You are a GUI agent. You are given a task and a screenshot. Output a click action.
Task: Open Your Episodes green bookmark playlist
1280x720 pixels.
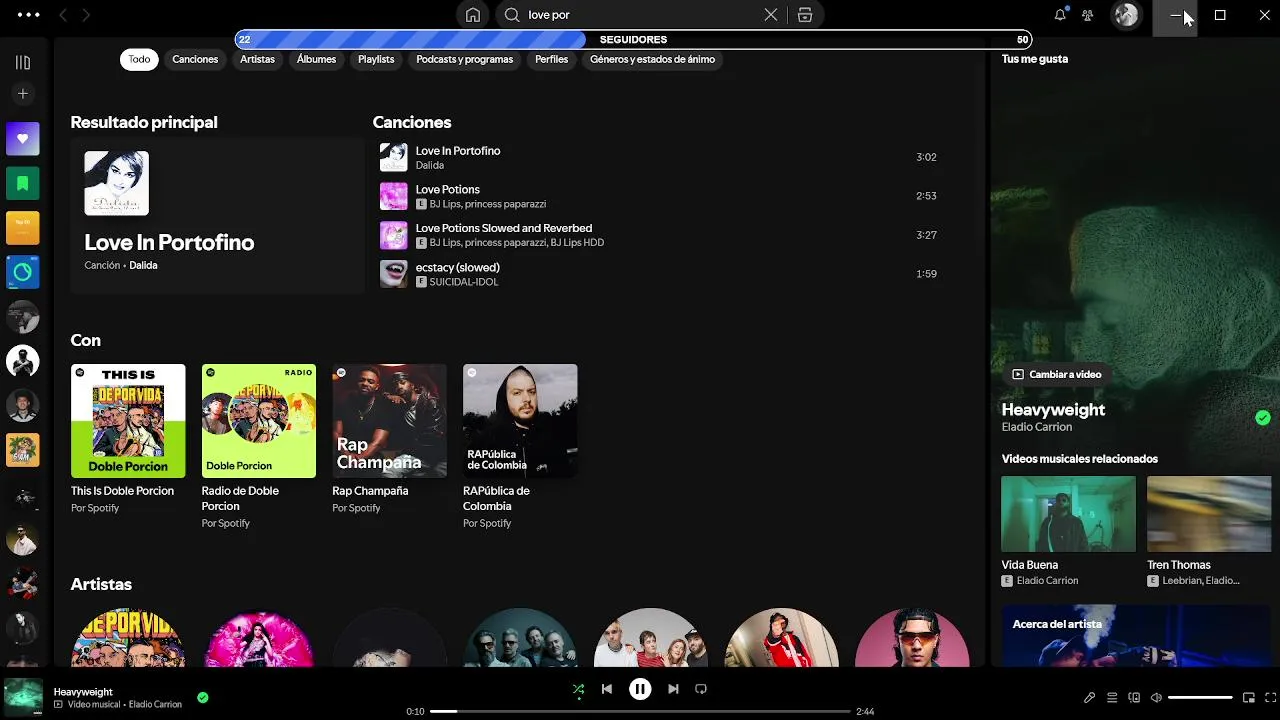coord(23,183)
